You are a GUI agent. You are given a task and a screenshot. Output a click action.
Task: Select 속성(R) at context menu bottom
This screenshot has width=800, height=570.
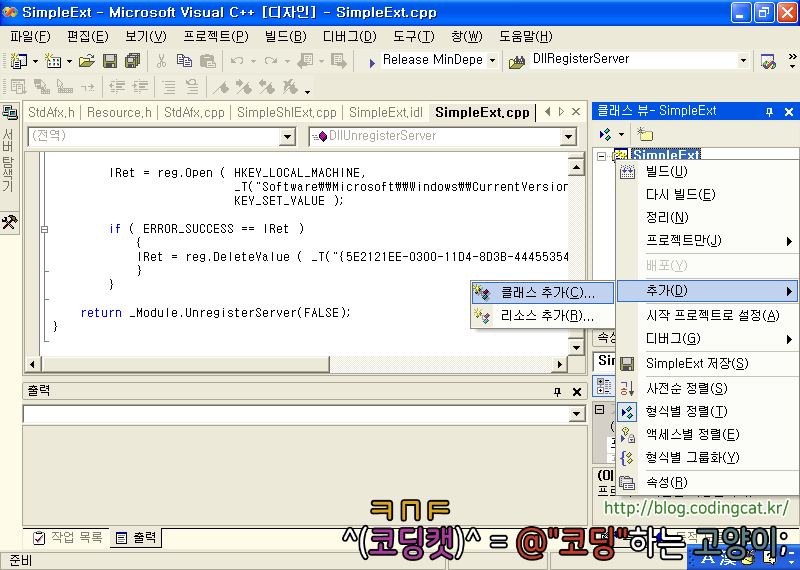point(708,482)
